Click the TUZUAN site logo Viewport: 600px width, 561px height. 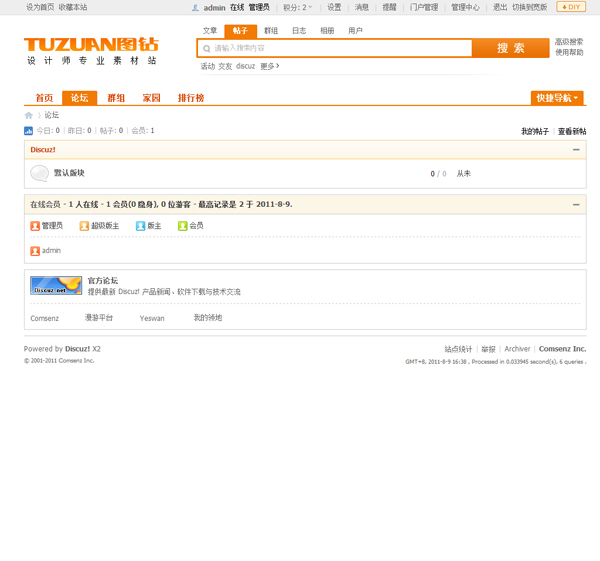pos(91,51)
